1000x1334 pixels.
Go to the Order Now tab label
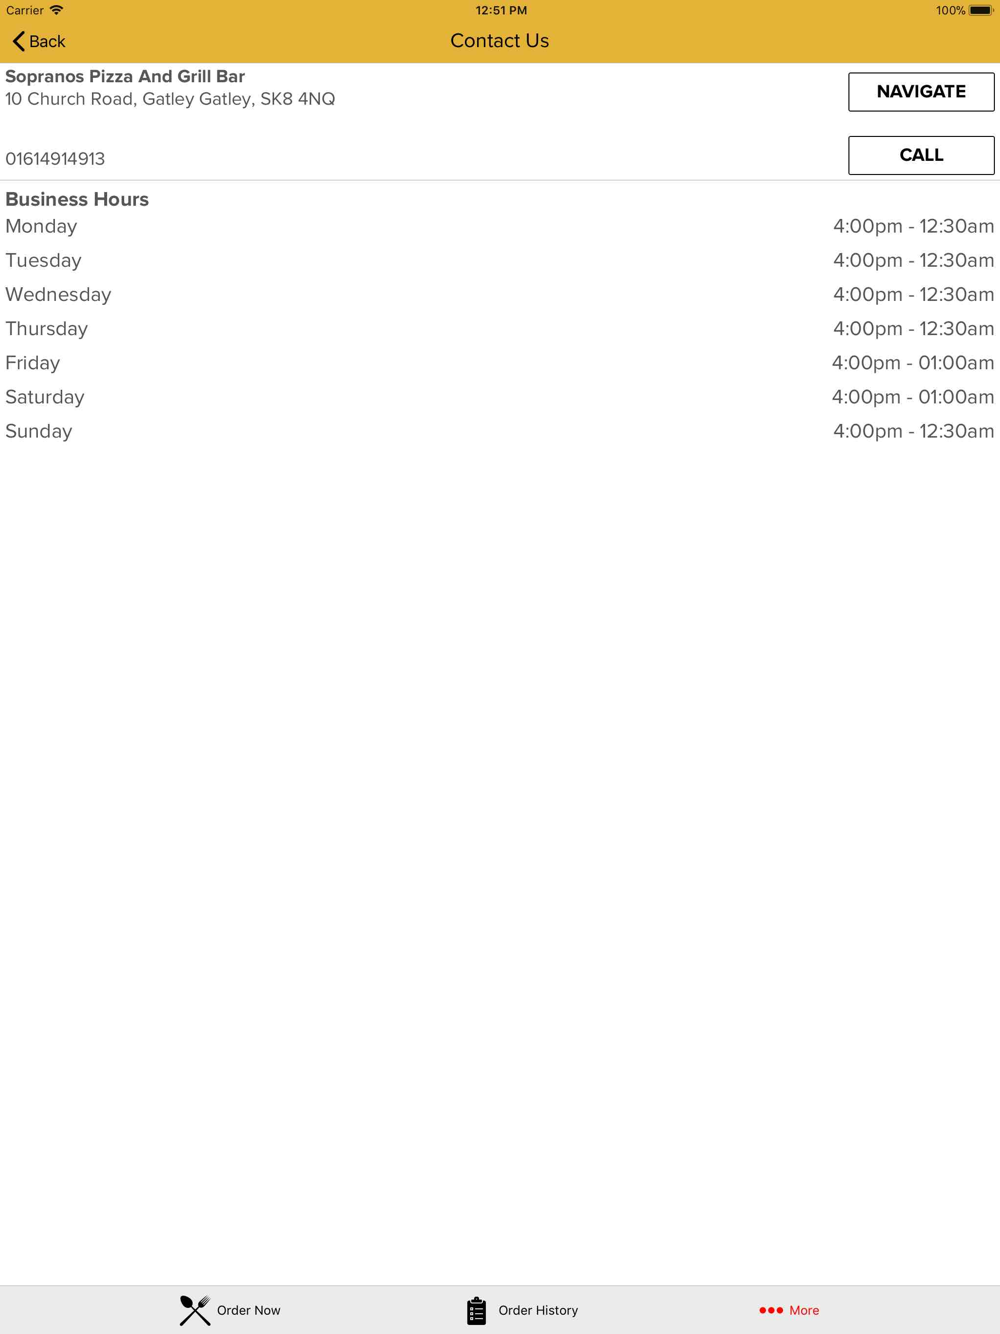(248, 1310)
